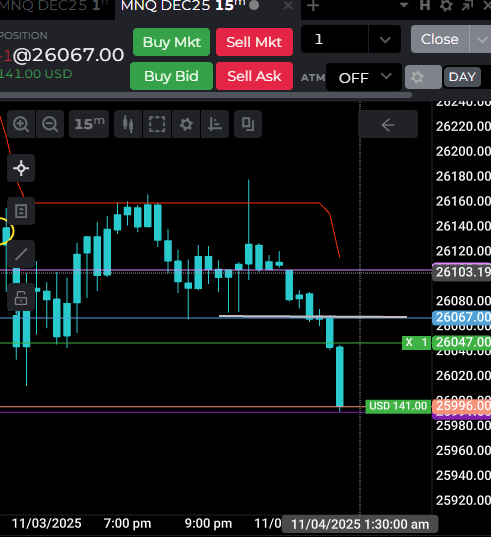Expand the order quantity dropdown arrow
Image resolution: width=491 pixels, height=537 pixels.
385,39
